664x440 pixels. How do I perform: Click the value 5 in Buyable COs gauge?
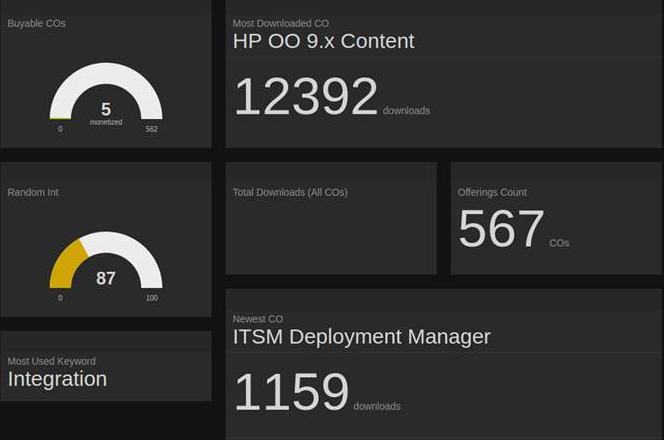pos(106,109)
